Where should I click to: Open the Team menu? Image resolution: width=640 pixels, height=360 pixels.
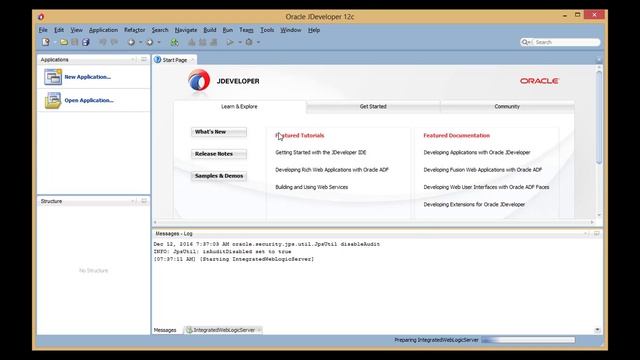246,30
